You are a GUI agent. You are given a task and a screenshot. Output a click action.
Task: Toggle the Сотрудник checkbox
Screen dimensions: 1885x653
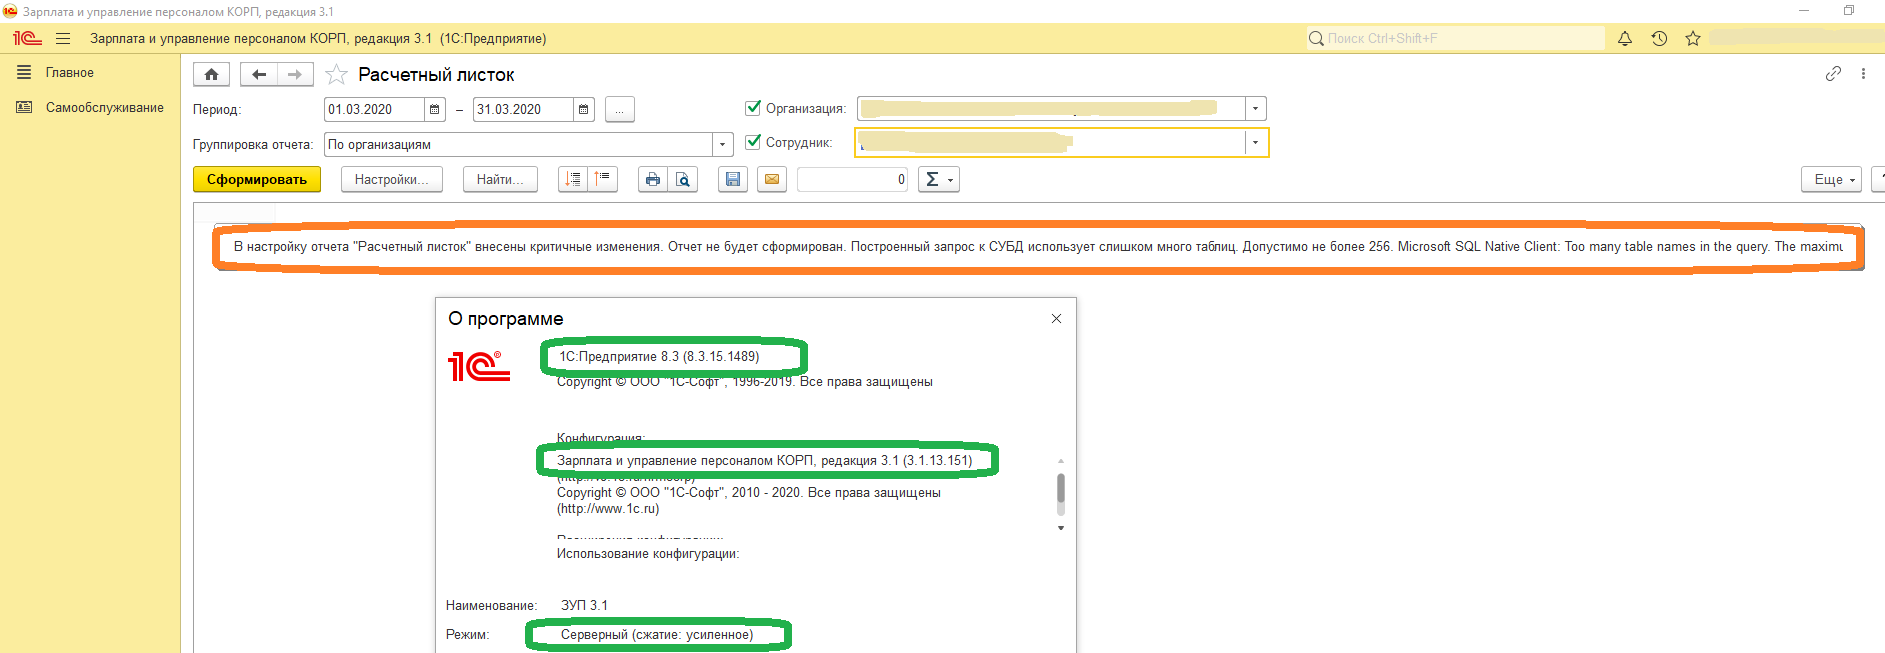753,141
